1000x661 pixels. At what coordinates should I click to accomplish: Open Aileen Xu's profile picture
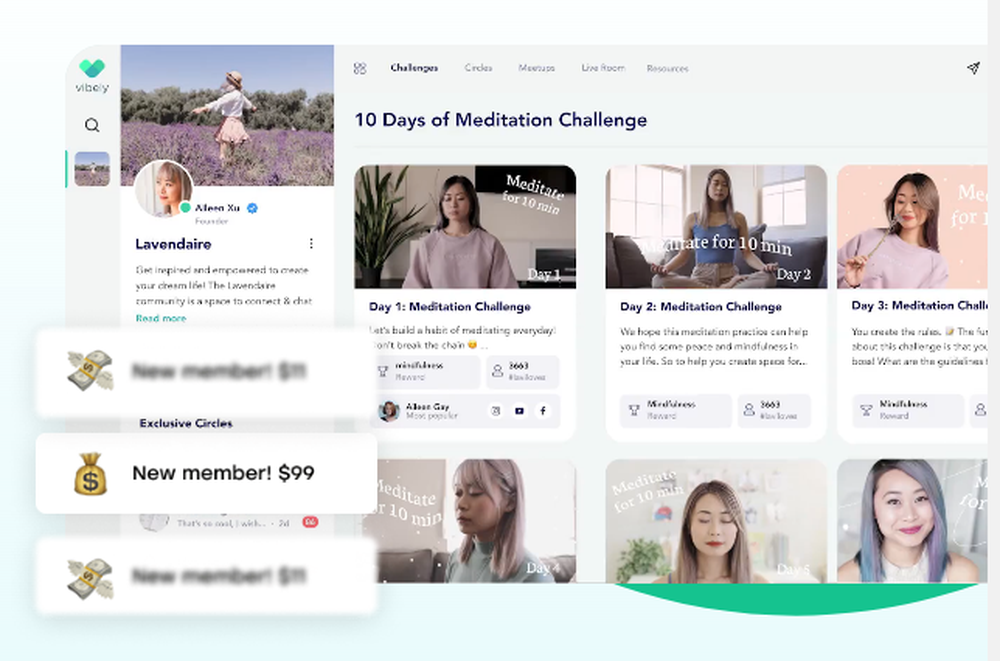[164, 189]
